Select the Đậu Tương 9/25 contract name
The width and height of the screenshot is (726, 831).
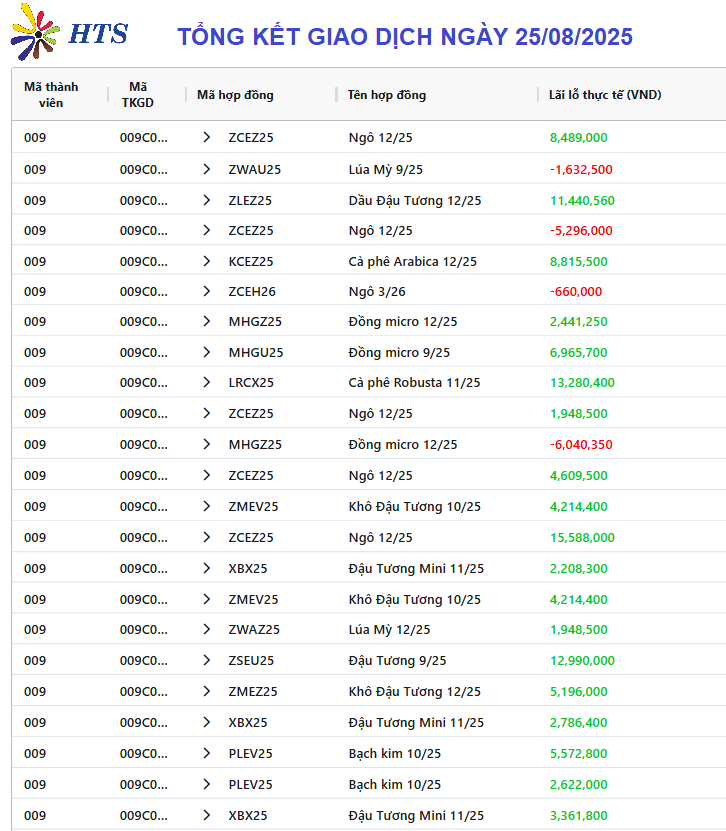(397, 661)
